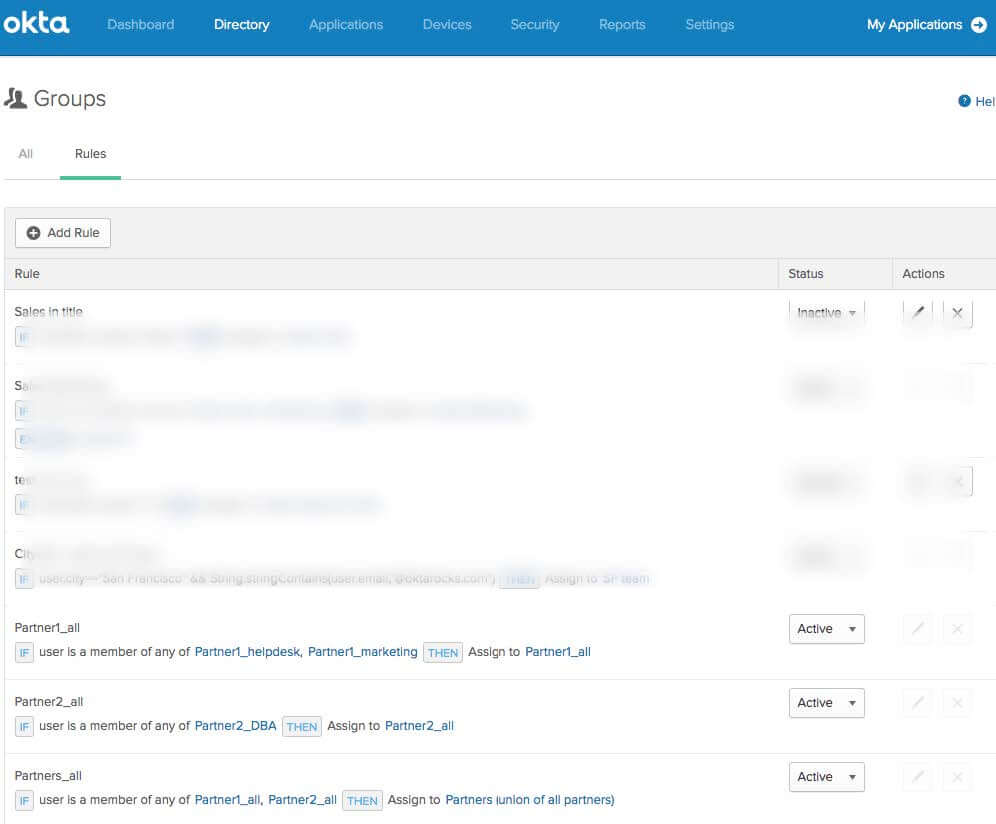Click the Okta logo

point(36,24)
